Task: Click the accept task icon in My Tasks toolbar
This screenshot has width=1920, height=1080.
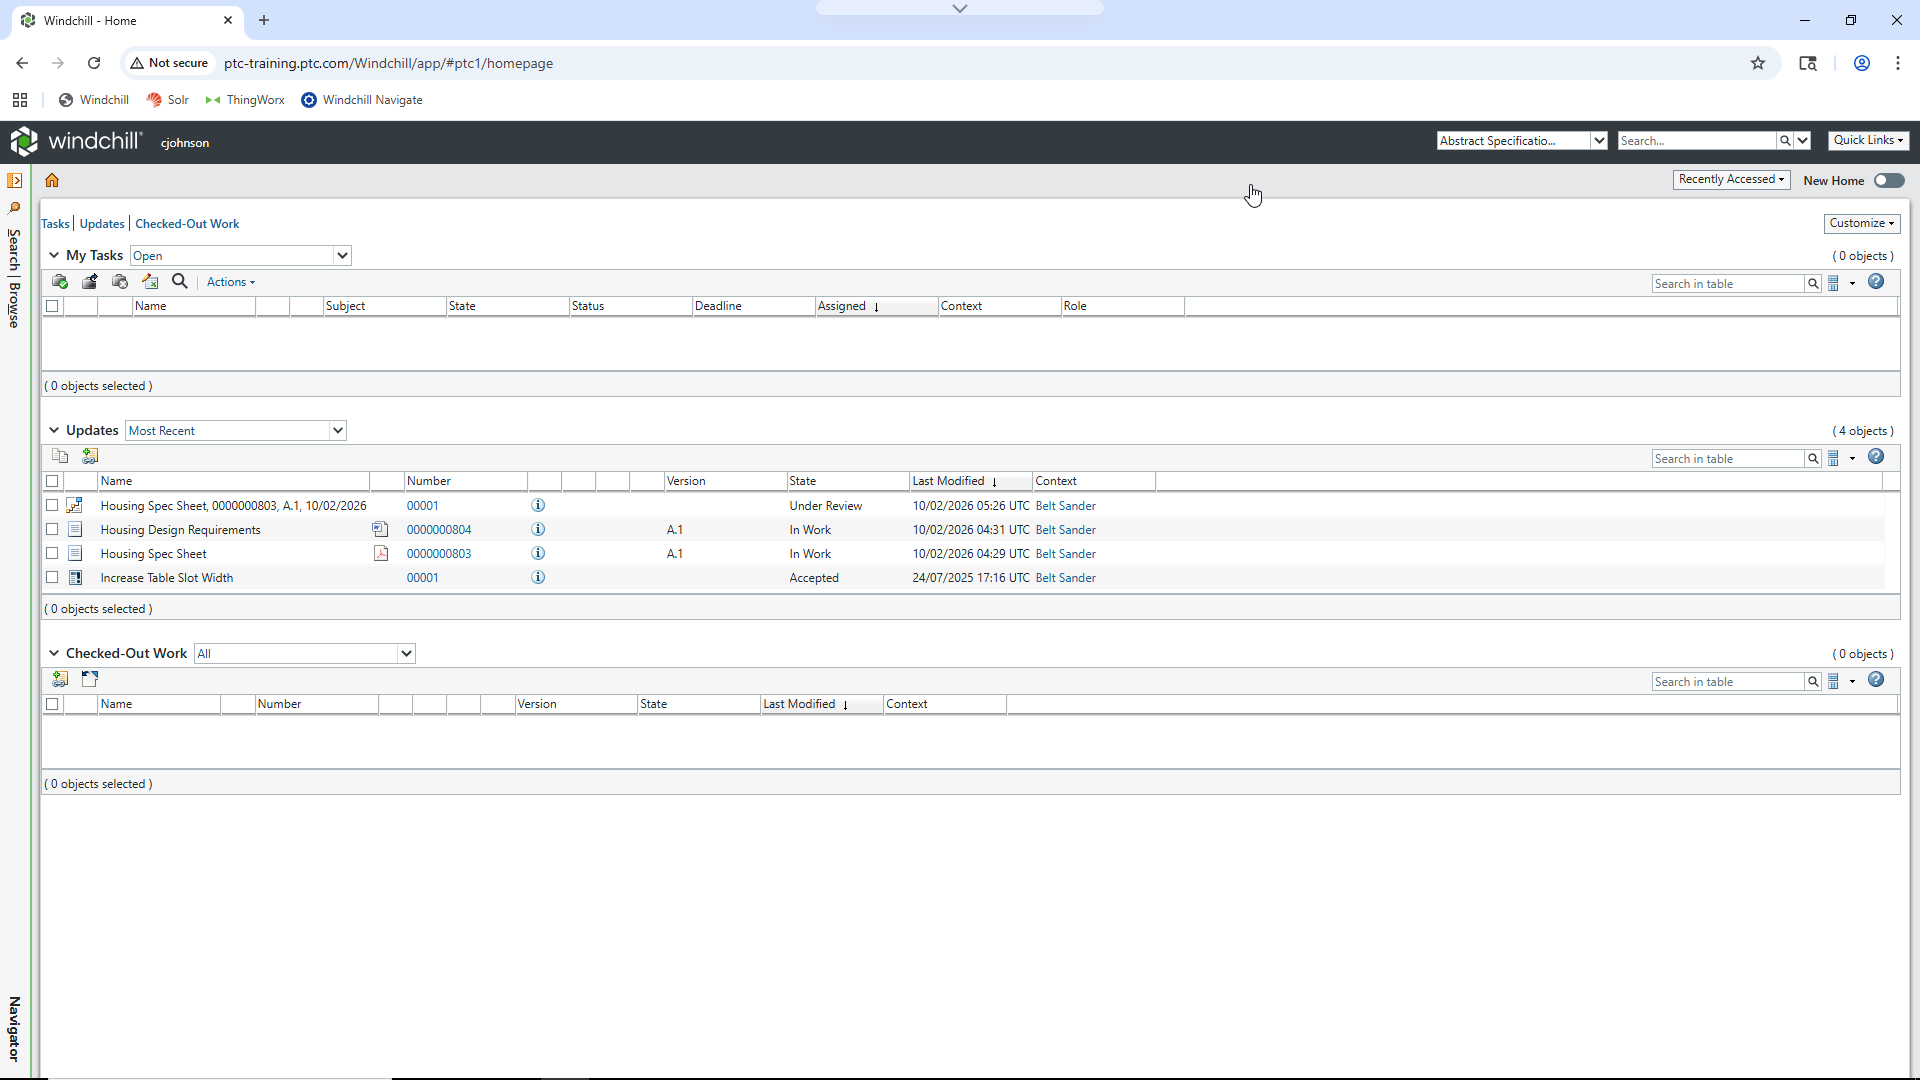Action: pyautogui.click(x=60, y=282)
